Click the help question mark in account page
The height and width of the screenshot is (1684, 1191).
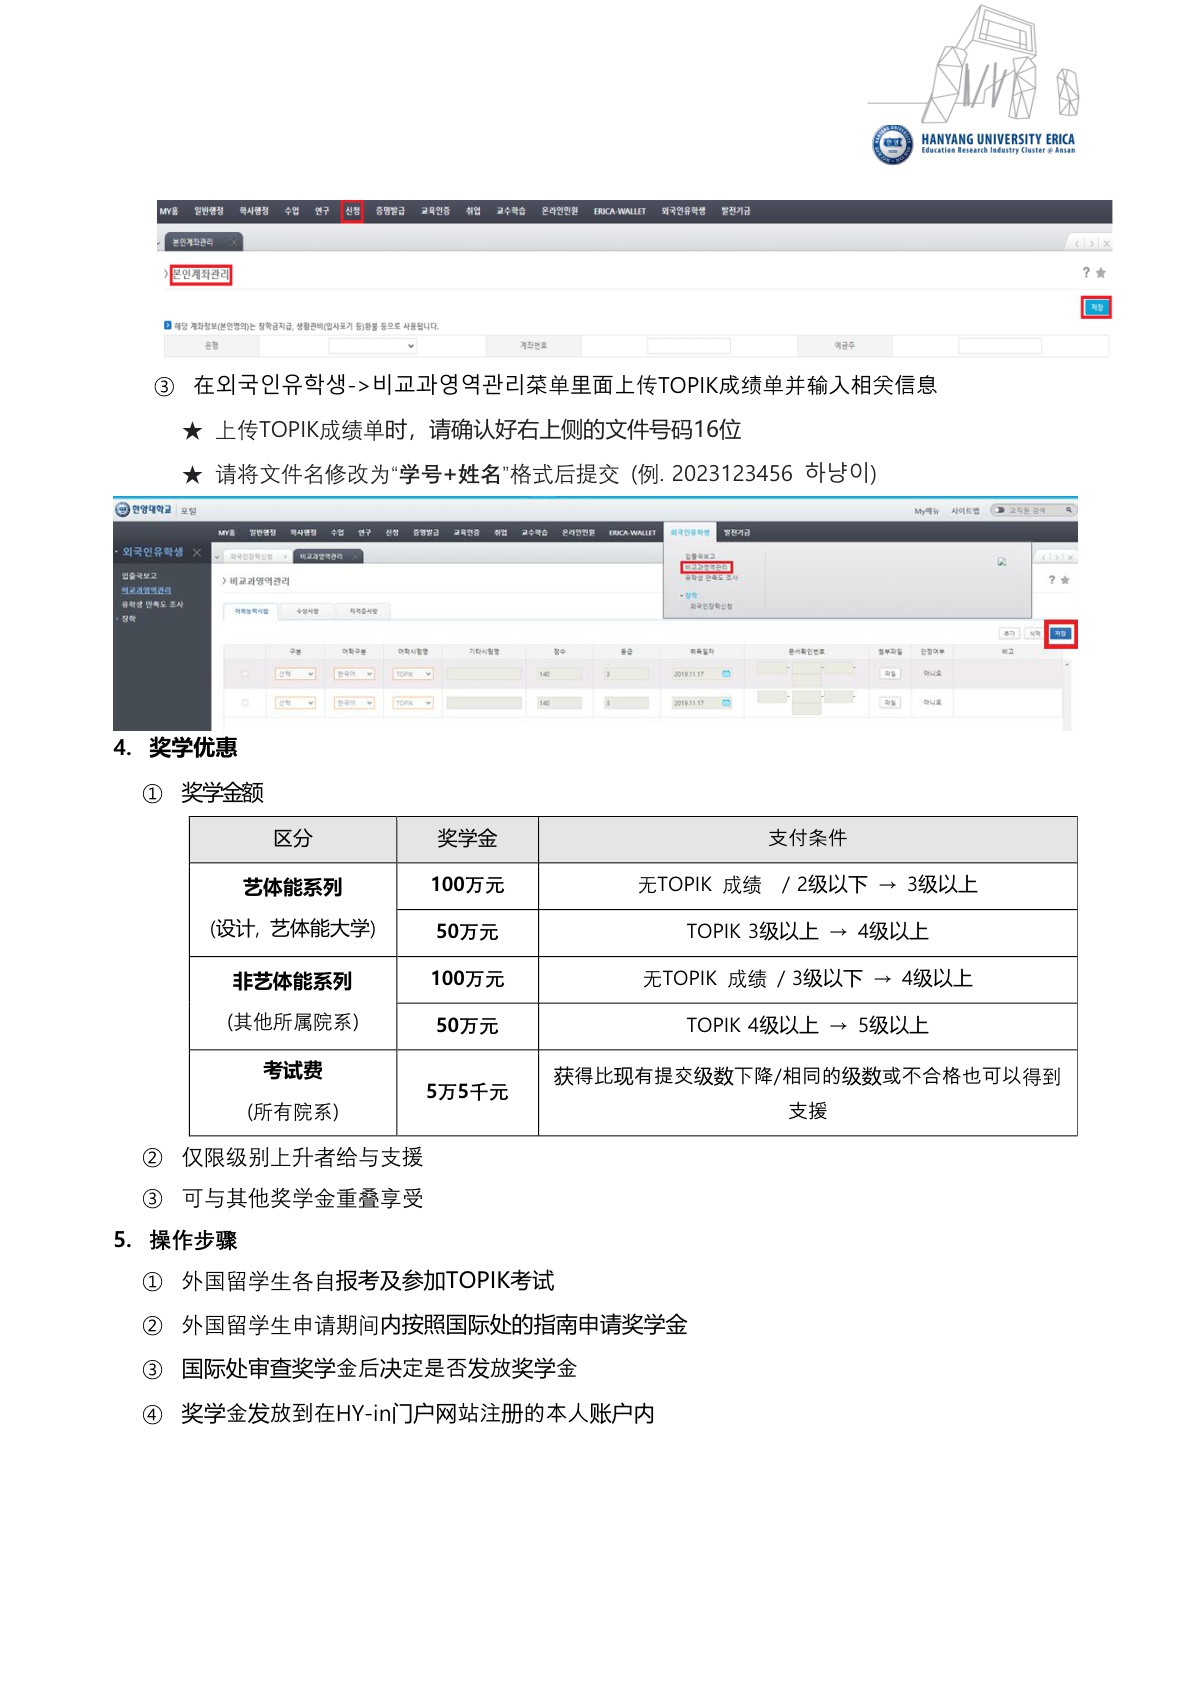tap(1086, 273)
